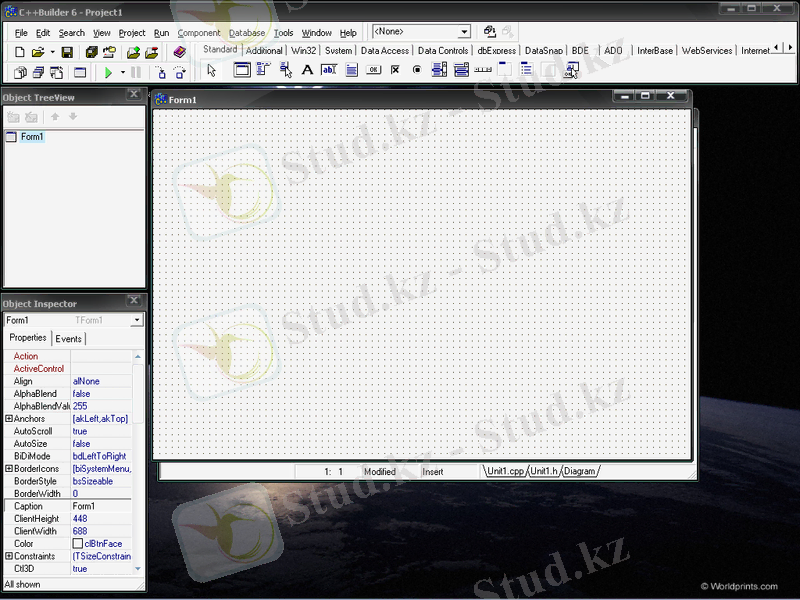Select the ComboBox component icon

[461, 70]
